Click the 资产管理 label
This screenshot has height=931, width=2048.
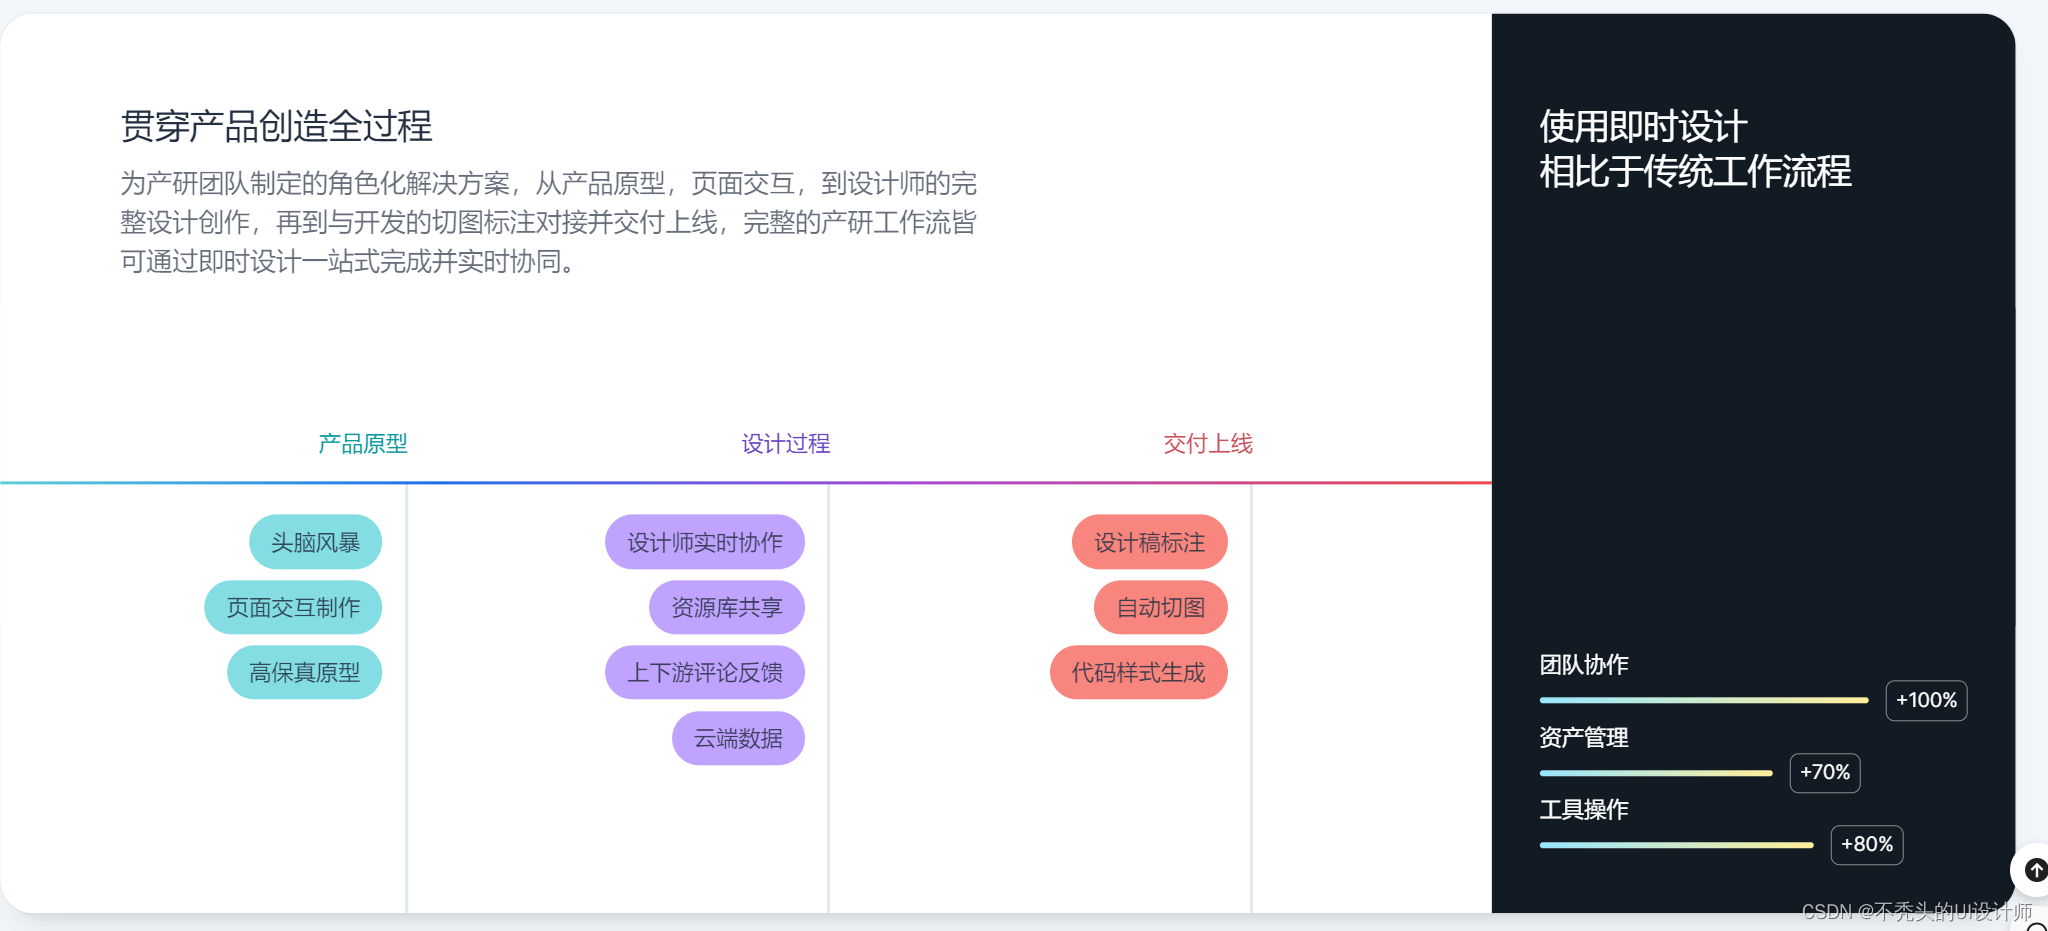coord(1584,738)
